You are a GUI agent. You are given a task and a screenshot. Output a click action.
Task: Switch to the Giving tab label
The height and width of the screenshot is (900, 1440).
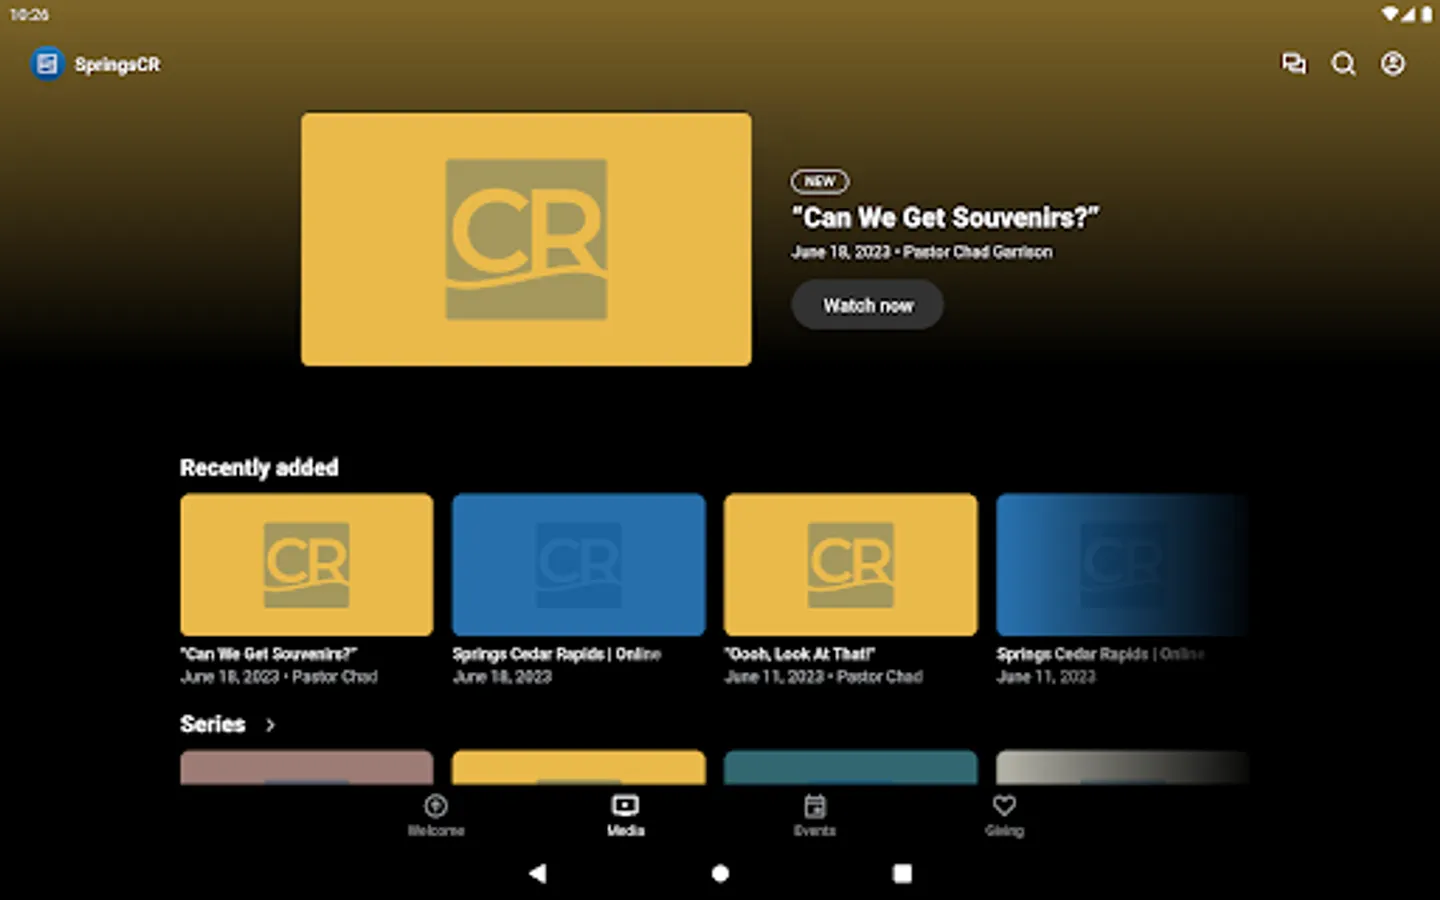(x=1004, y=831)
